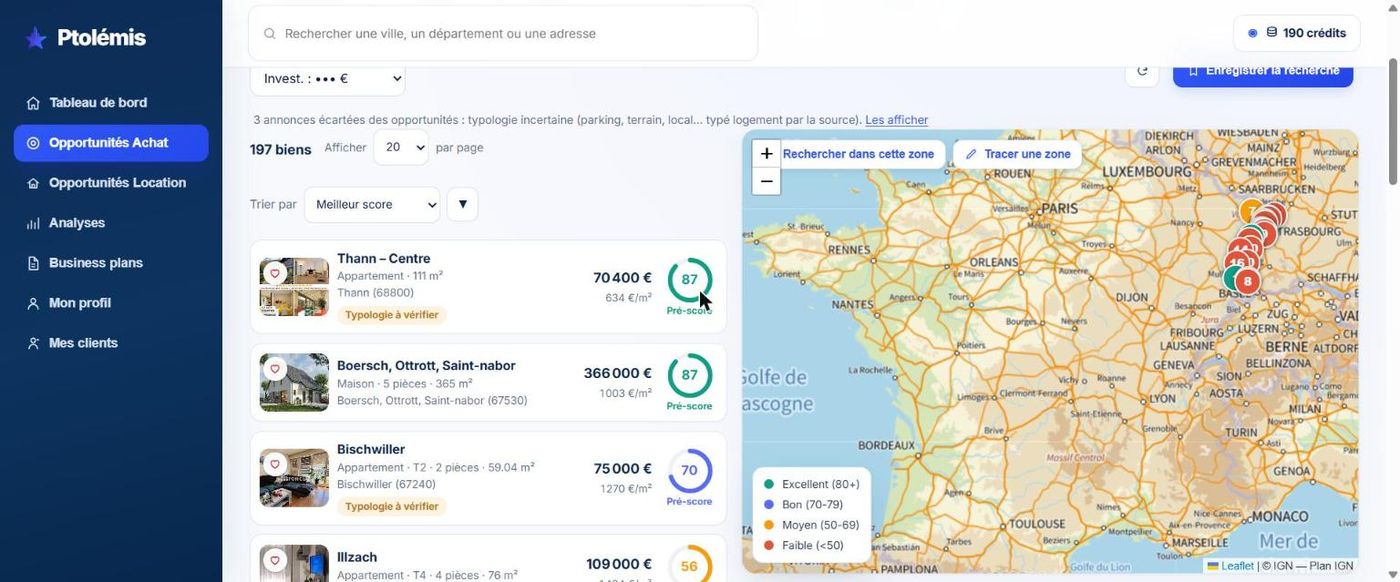Click Boersch listing's 87 pre-score ring
This screenshot has height=582, width=1400.
pos(690,375)
